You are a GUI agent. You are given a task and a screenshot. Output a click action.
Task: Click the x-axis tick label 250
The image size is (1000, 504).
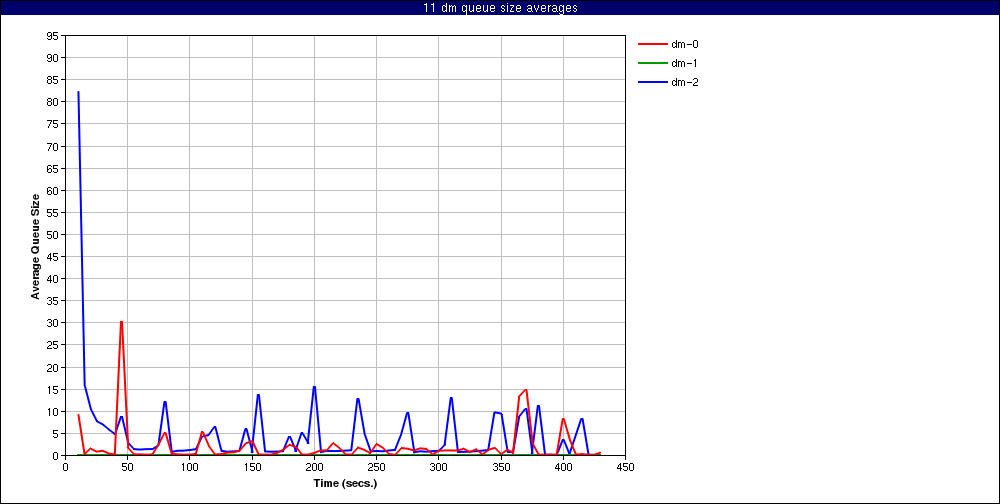pyautogui.click(x=376, y=466)
